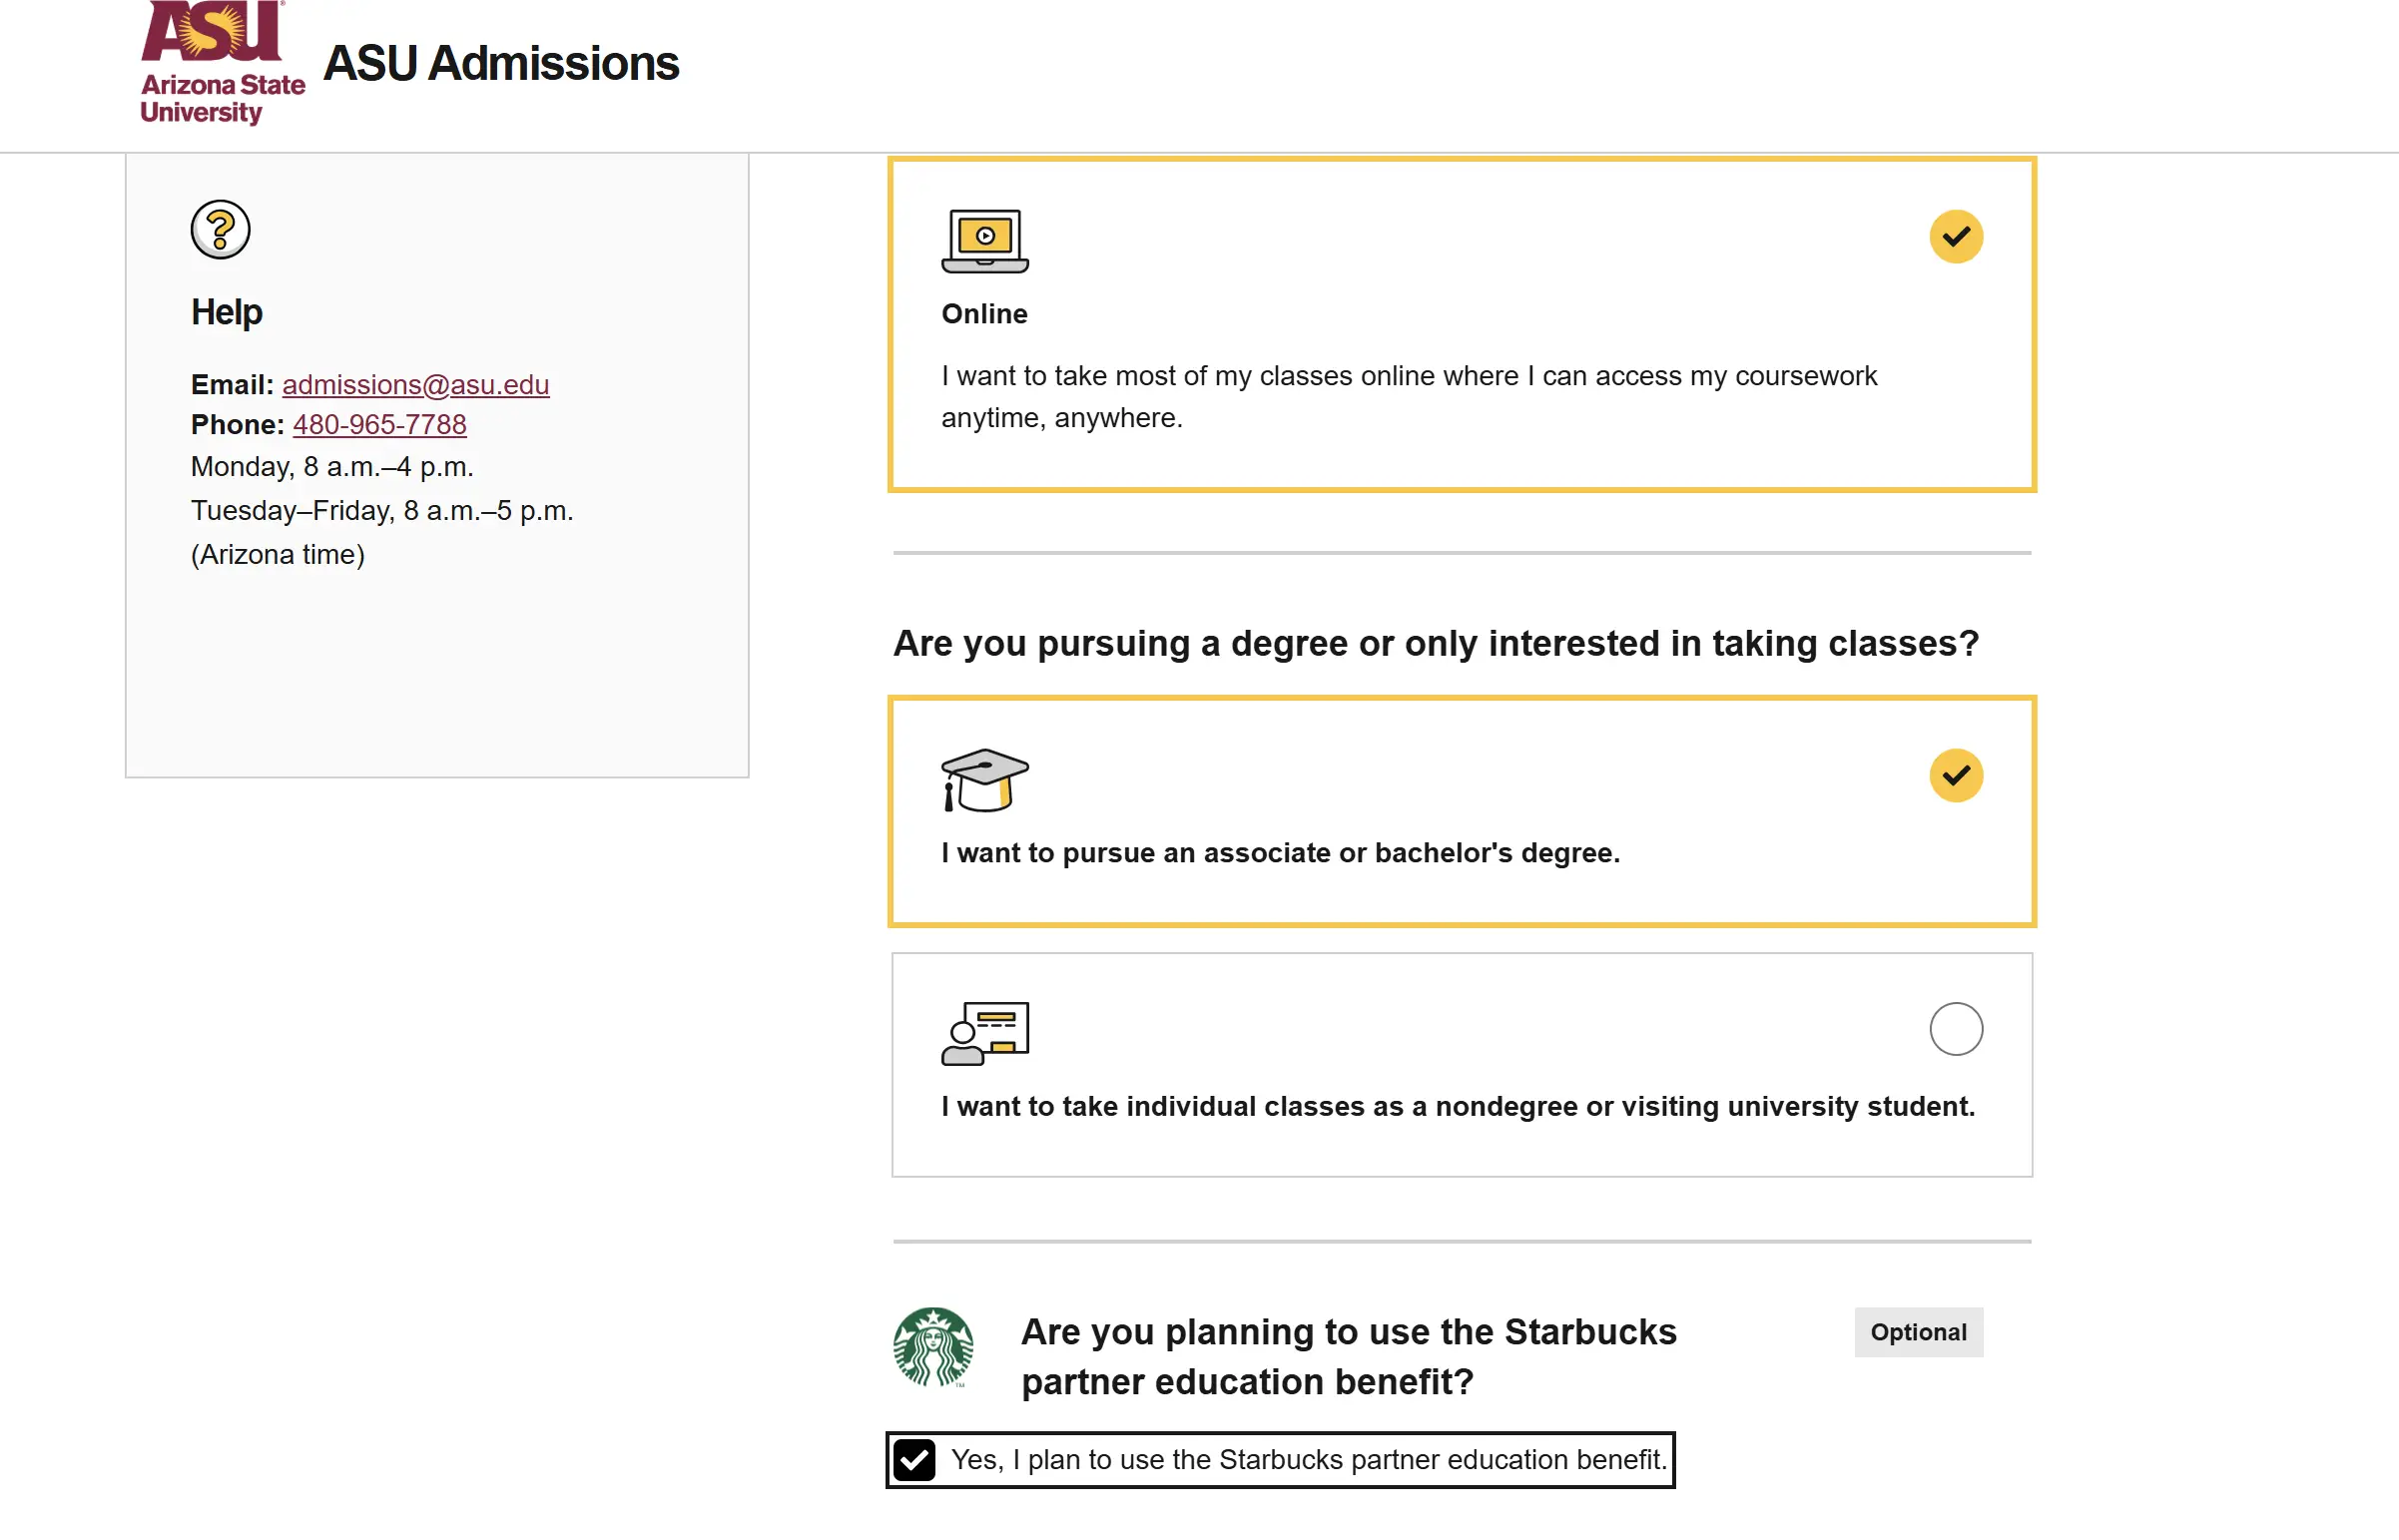Click the Online option's yellow checkmark
Image resolution: width=2399 pixels, height=1540 pixels.
(1956, 237)
